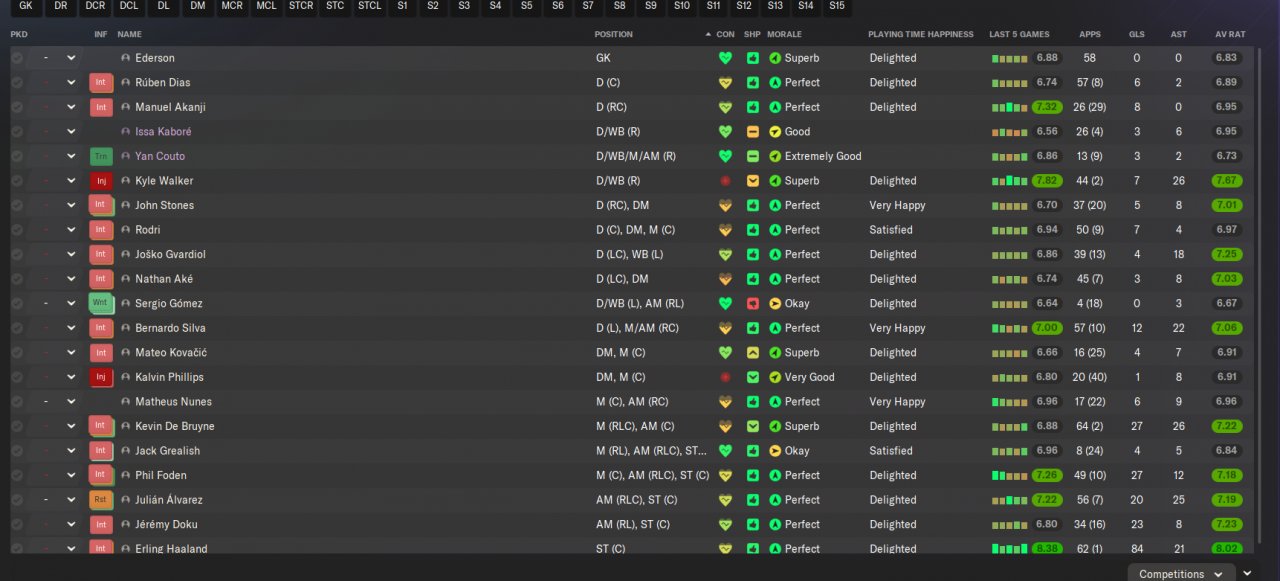Sort by the AV RAT column header
The height and width of the screenshot is (581, 1280).
pyautogui.click(x=1230, y=34)
